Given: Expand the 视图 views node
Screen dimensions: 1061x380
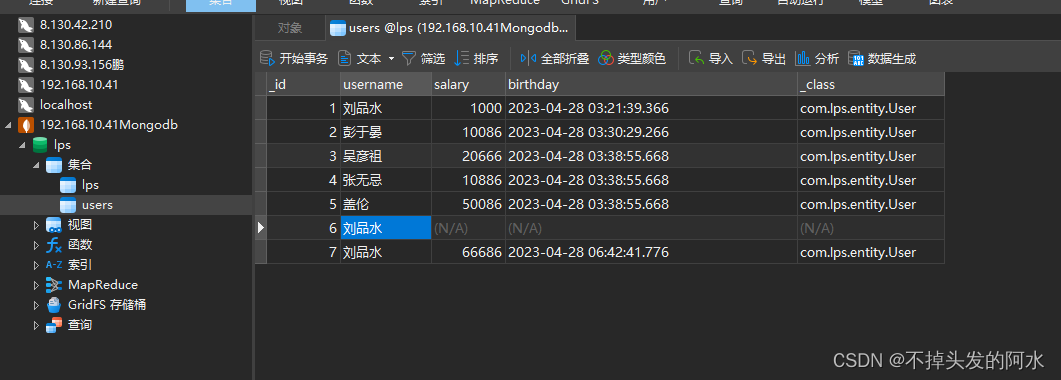Looking at the screenshot, I should click(36, 225).
